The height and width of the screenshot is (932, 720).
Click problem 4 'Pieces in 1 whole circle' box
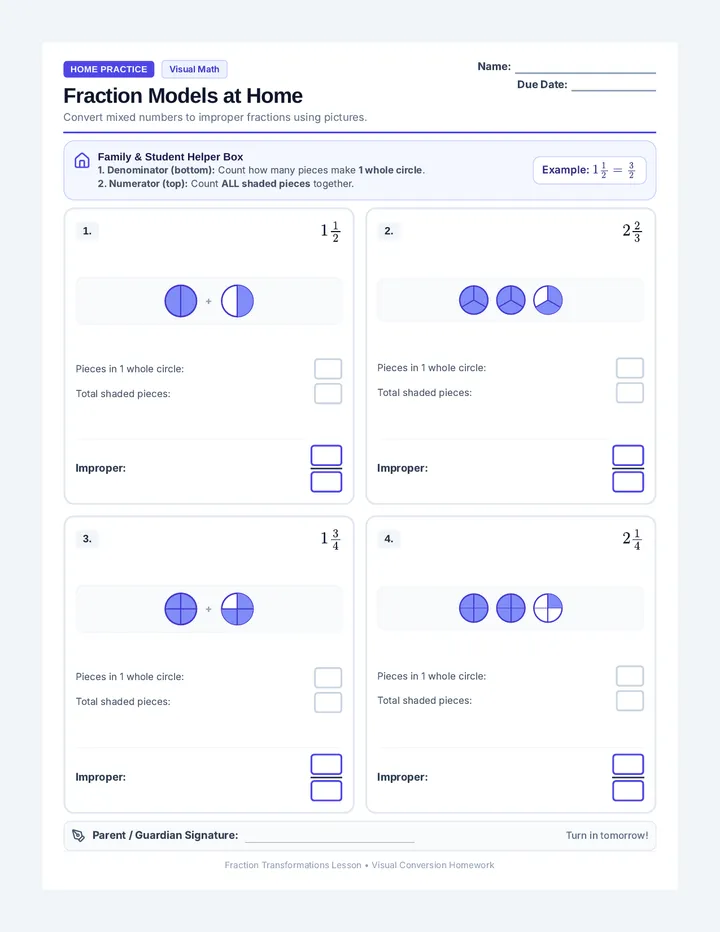click(630, 676)
